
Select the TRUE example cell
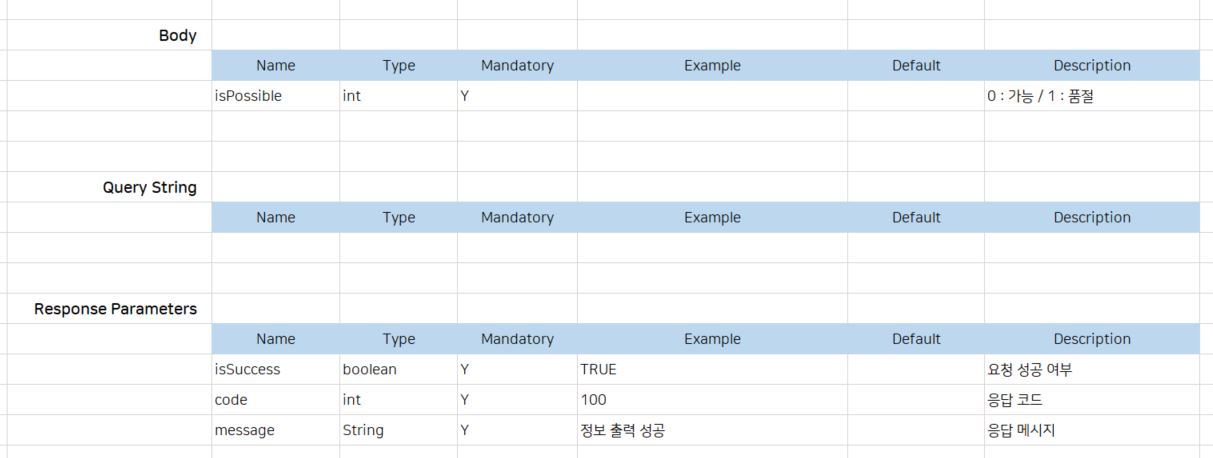tap(598, 370)
